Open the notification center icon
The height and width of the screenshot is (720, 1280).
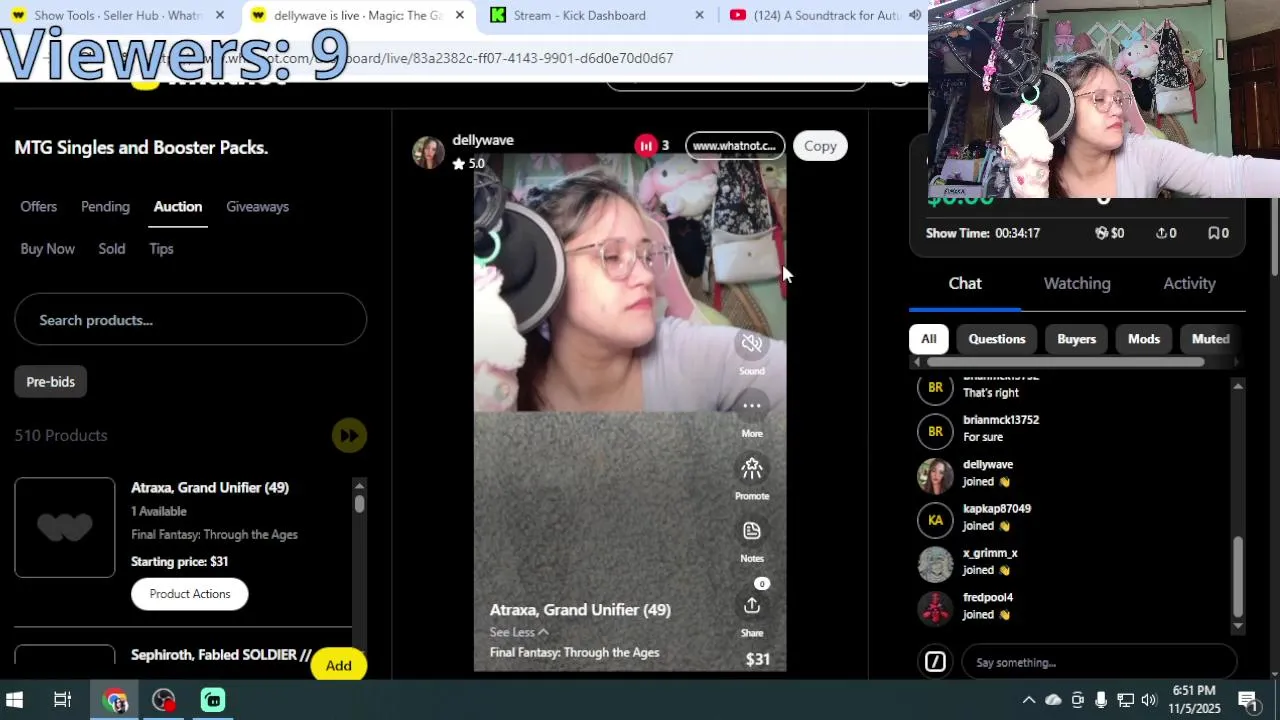click(x=1247, y=700)
